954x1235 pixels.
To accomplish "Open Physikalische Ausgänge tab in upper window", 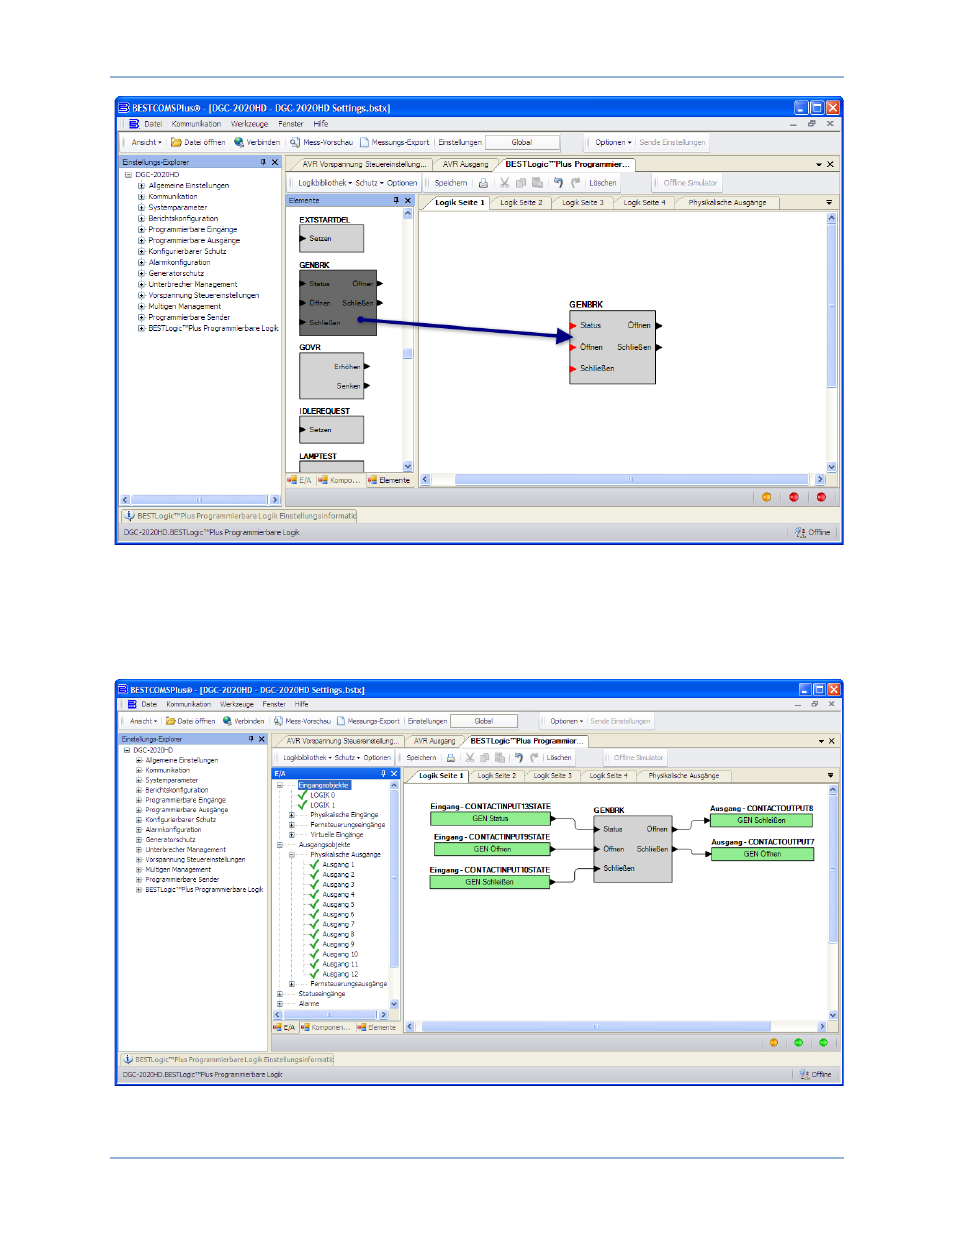I will point(727,203).
